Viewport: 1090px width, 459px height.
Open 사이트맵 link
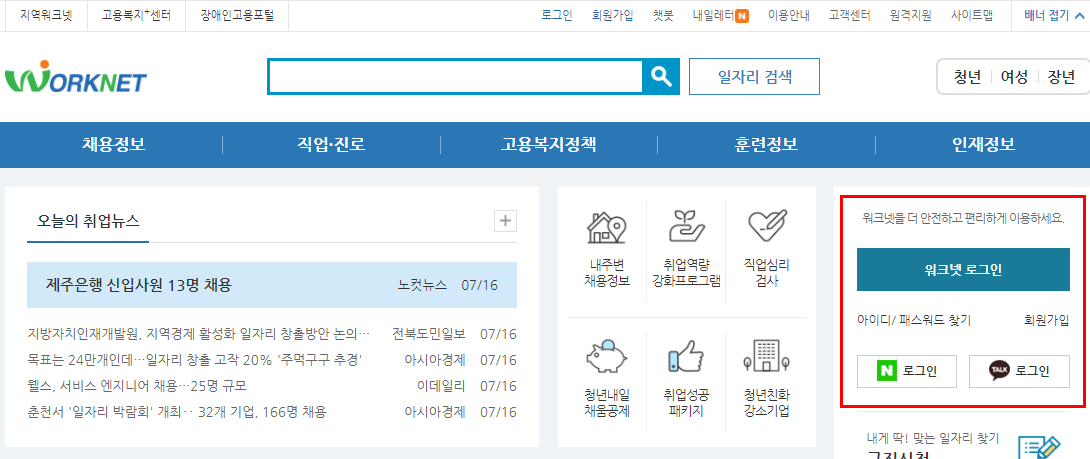[x=972, y=15]
